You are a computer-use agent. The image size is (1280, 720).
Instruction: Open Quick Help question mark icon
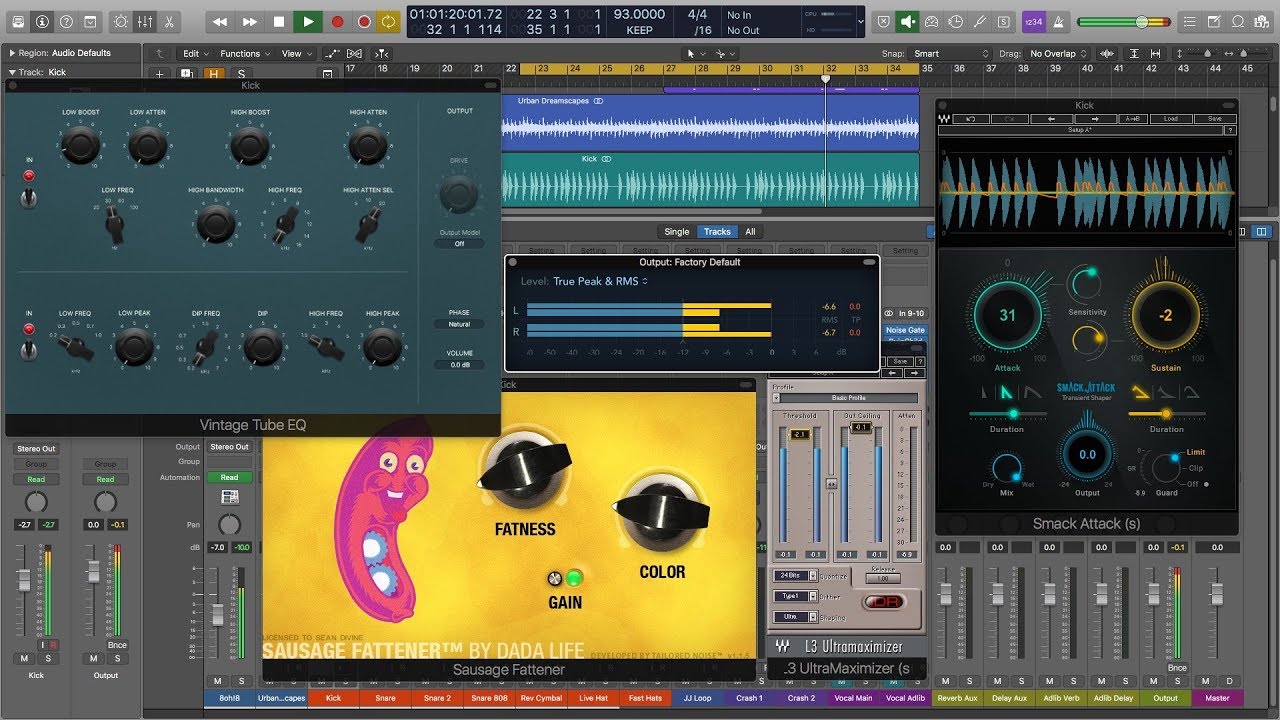point(66,21)
